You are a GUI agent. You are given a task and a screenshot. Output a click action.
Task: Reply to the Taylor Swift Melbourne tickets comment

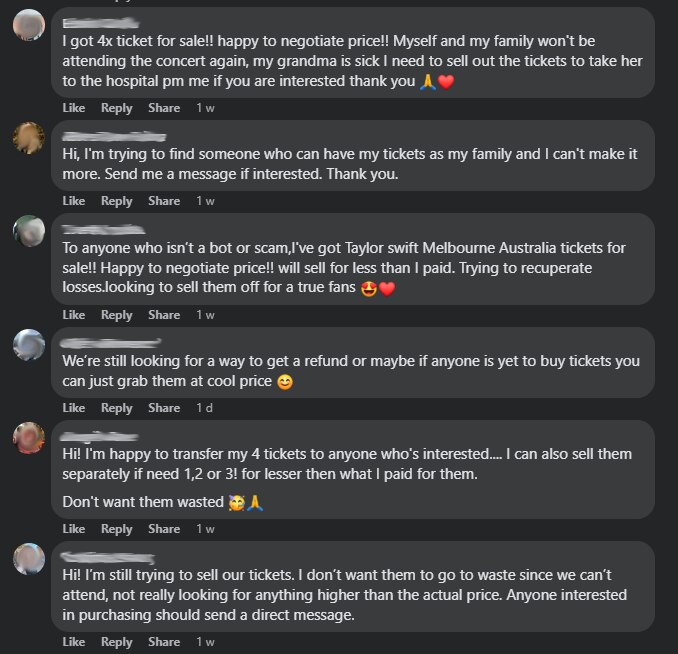(x=116, y=315)
